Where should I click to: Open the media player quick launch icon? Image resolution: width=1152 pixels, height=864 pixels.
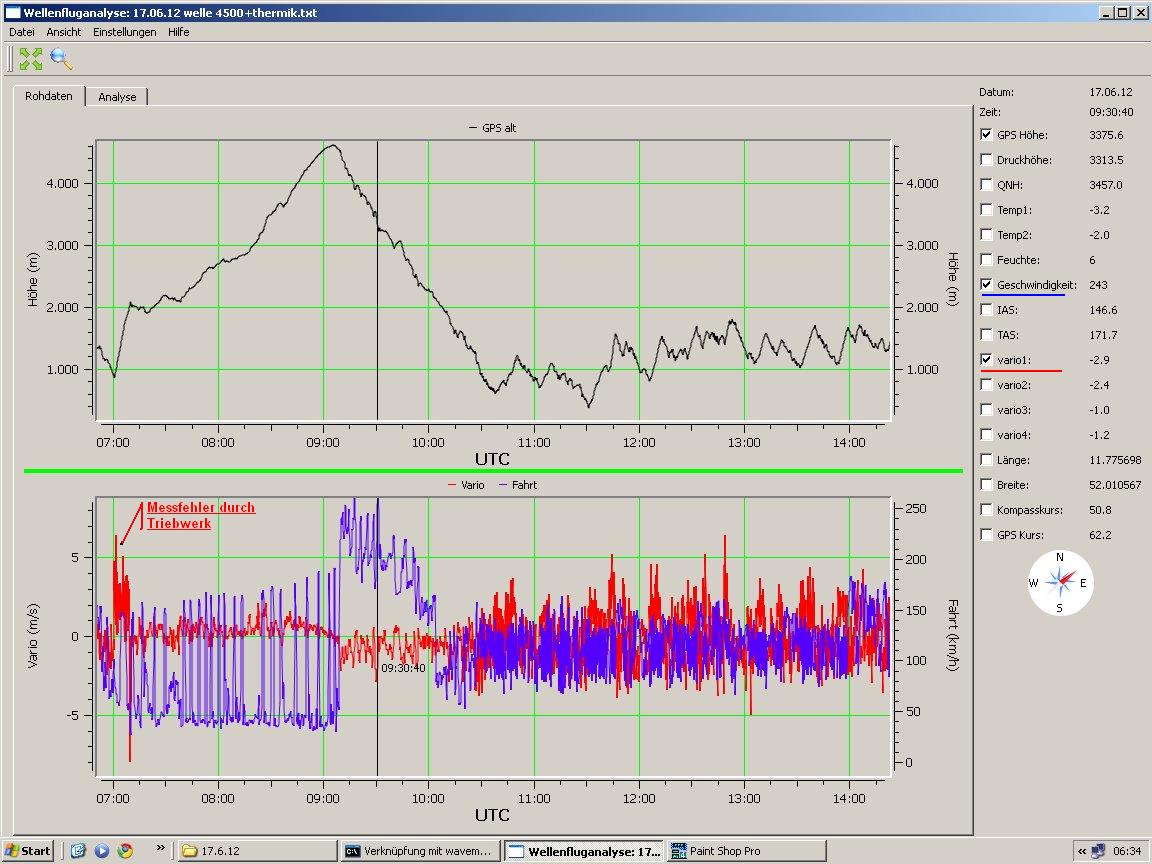(x=101, y=851)
